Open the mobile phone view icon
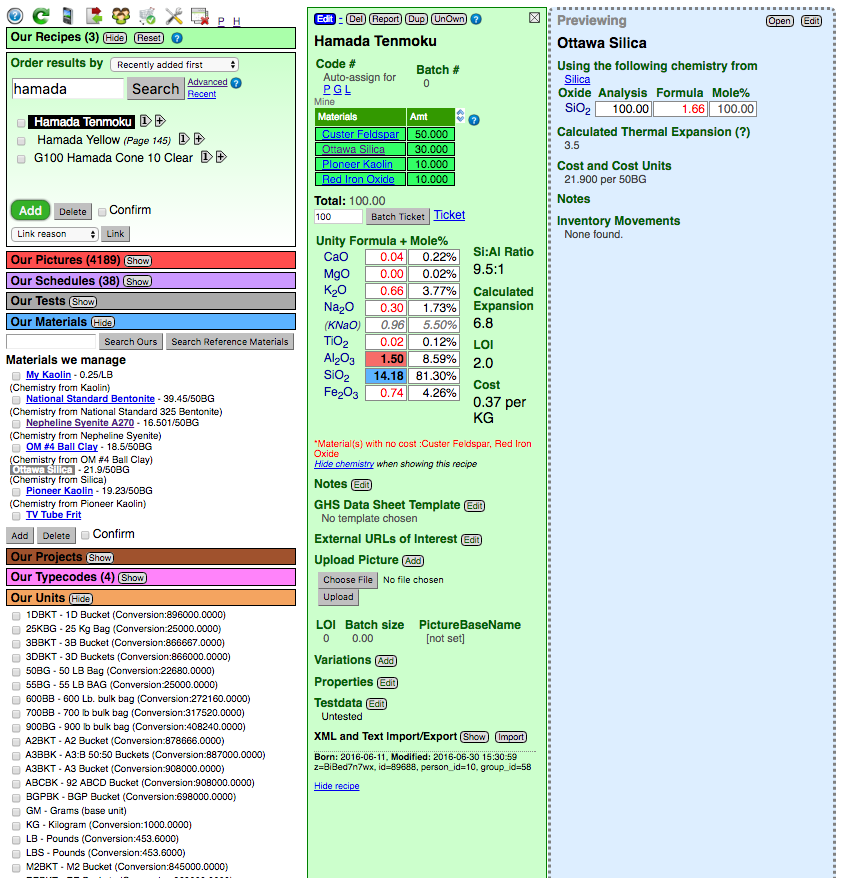 pyautogui.click(x=67, y=16)
